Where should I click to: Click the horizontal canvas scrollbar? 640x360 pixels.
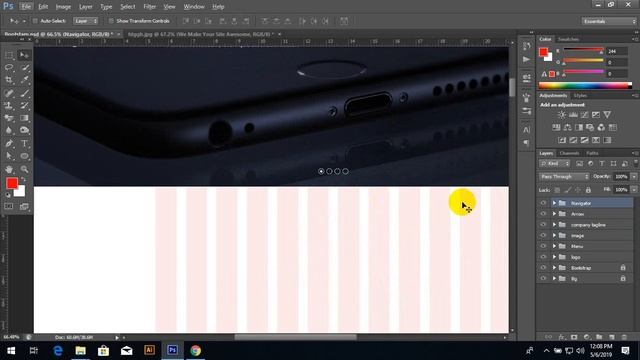pyautogui.click(x=295, y=337)
